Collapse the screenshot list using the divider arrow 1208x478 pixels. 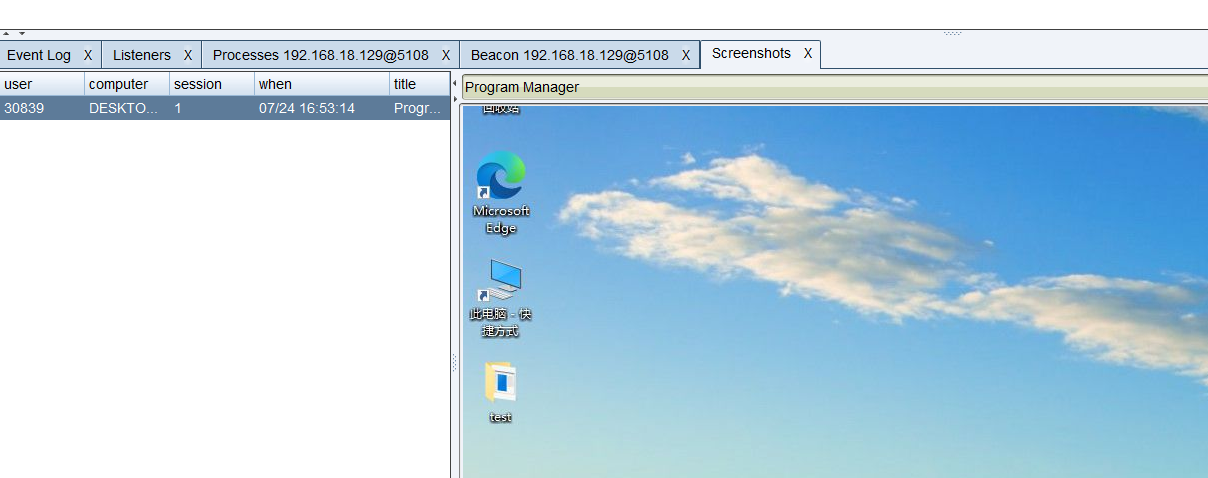(x=455, y=84)
